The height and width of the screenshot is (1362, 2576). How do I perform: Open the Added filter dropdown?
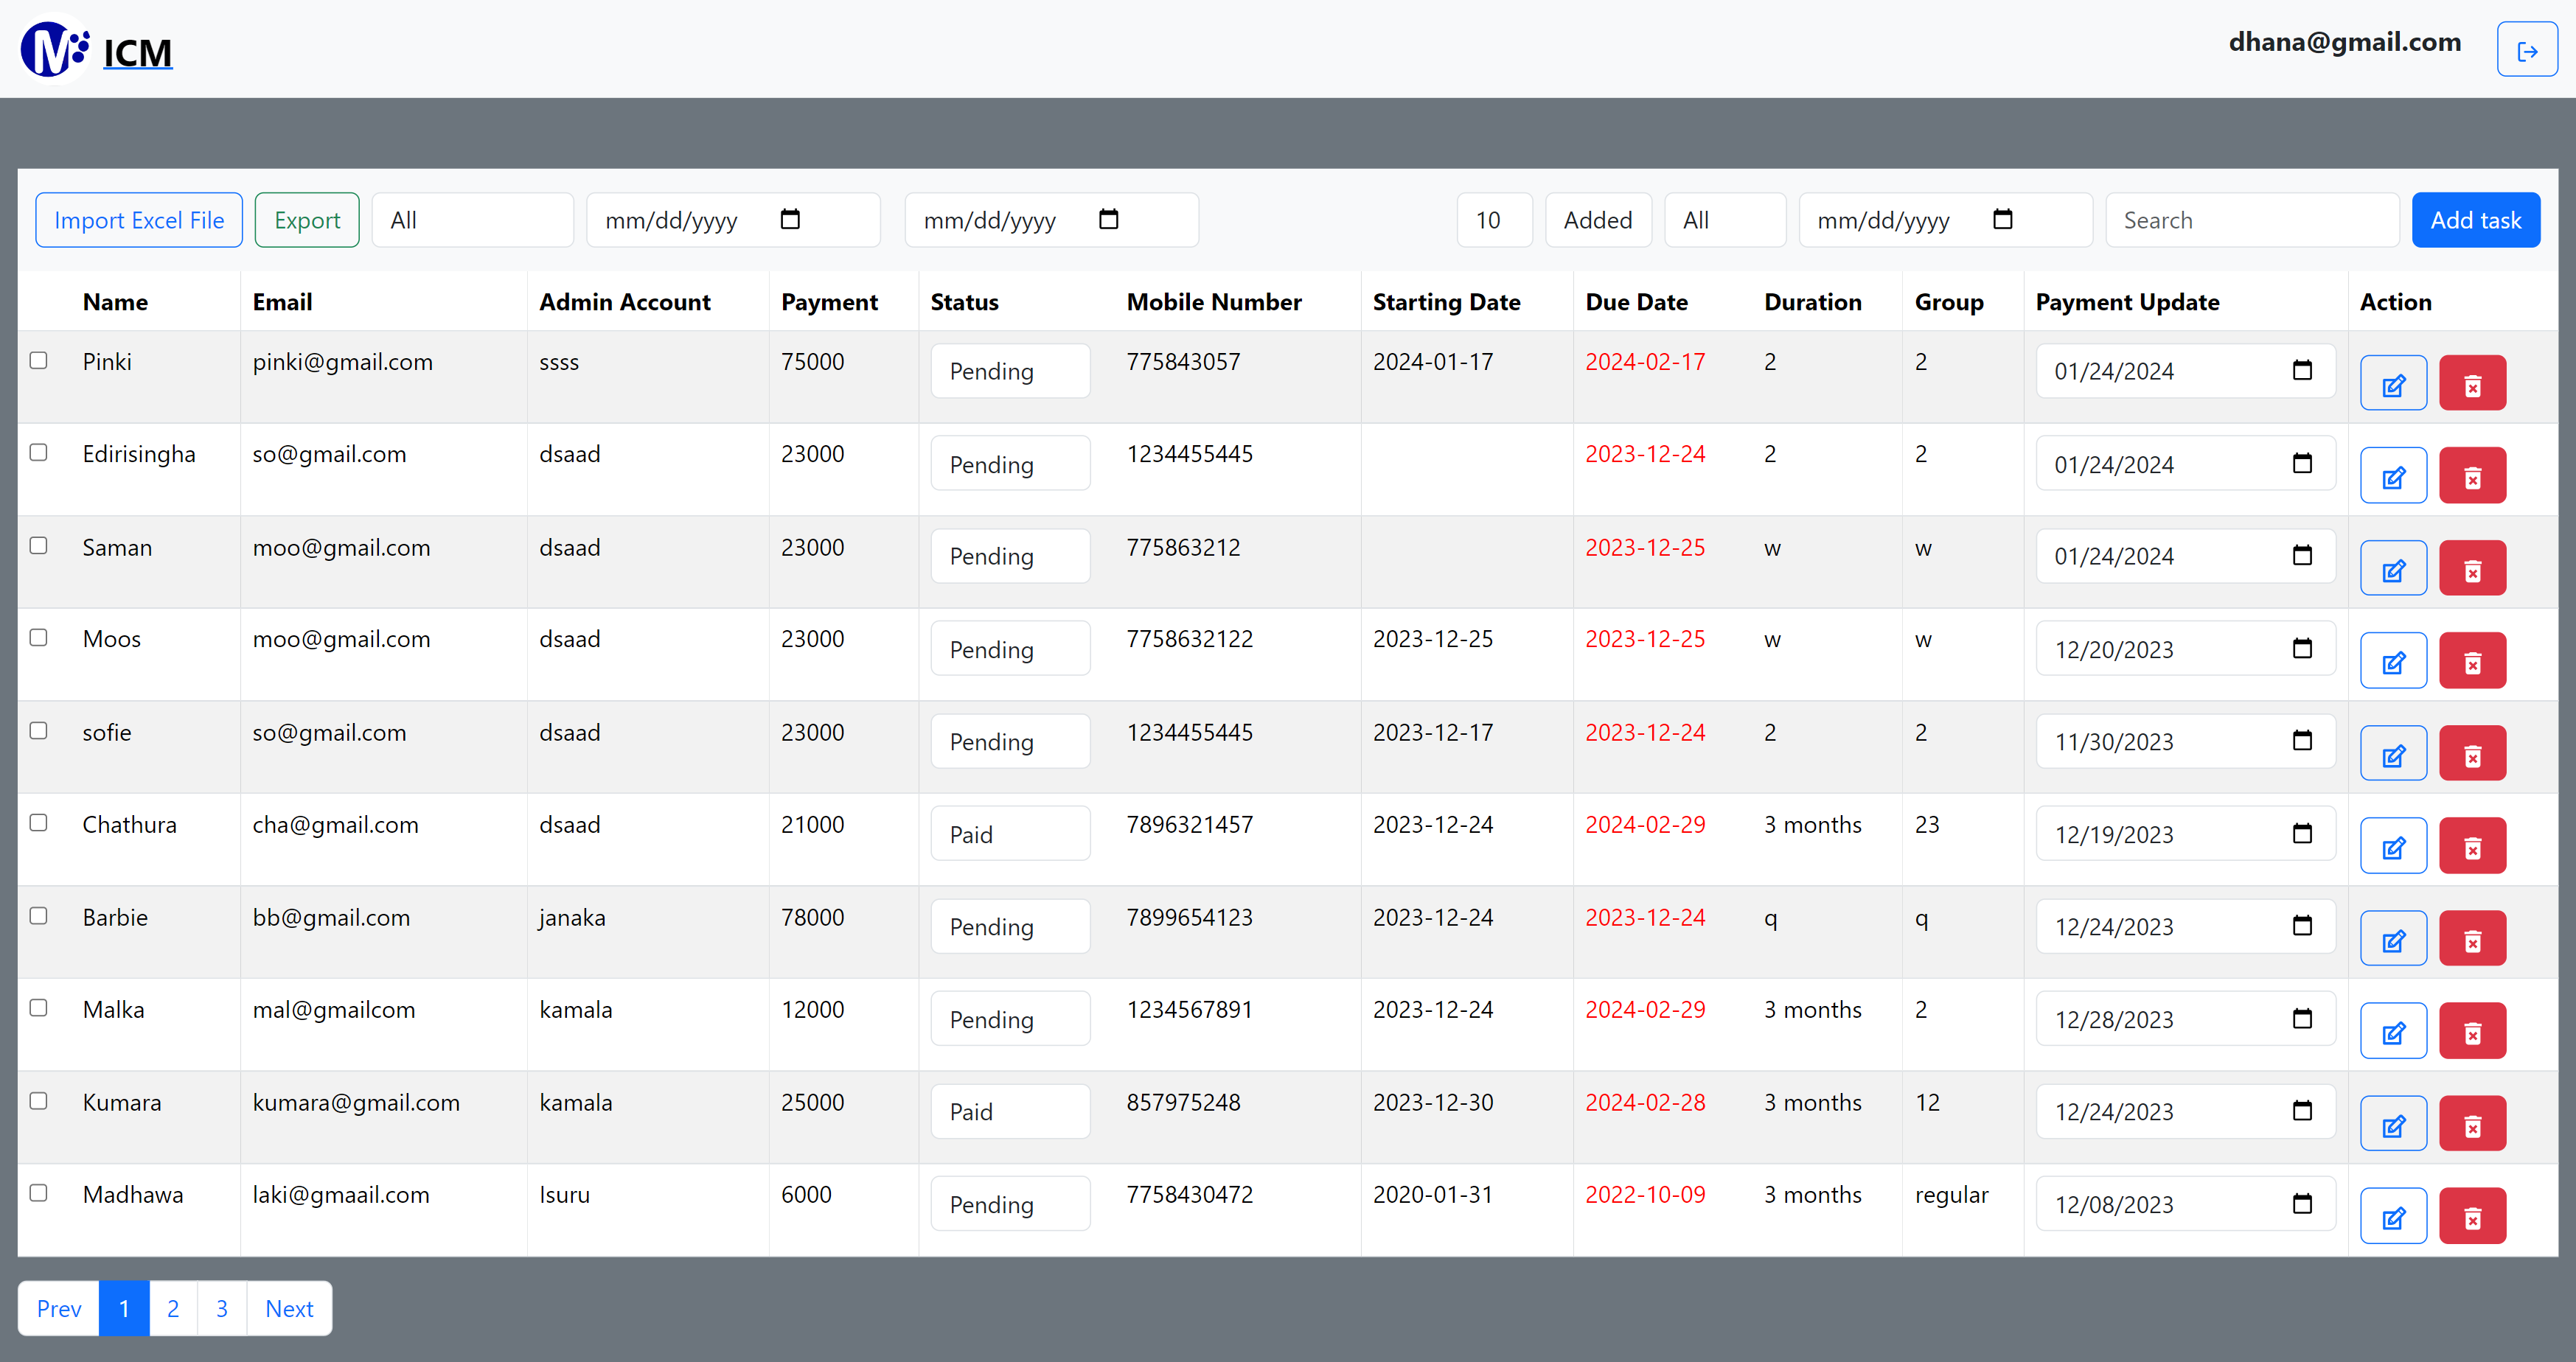[x=1598, y=219]
